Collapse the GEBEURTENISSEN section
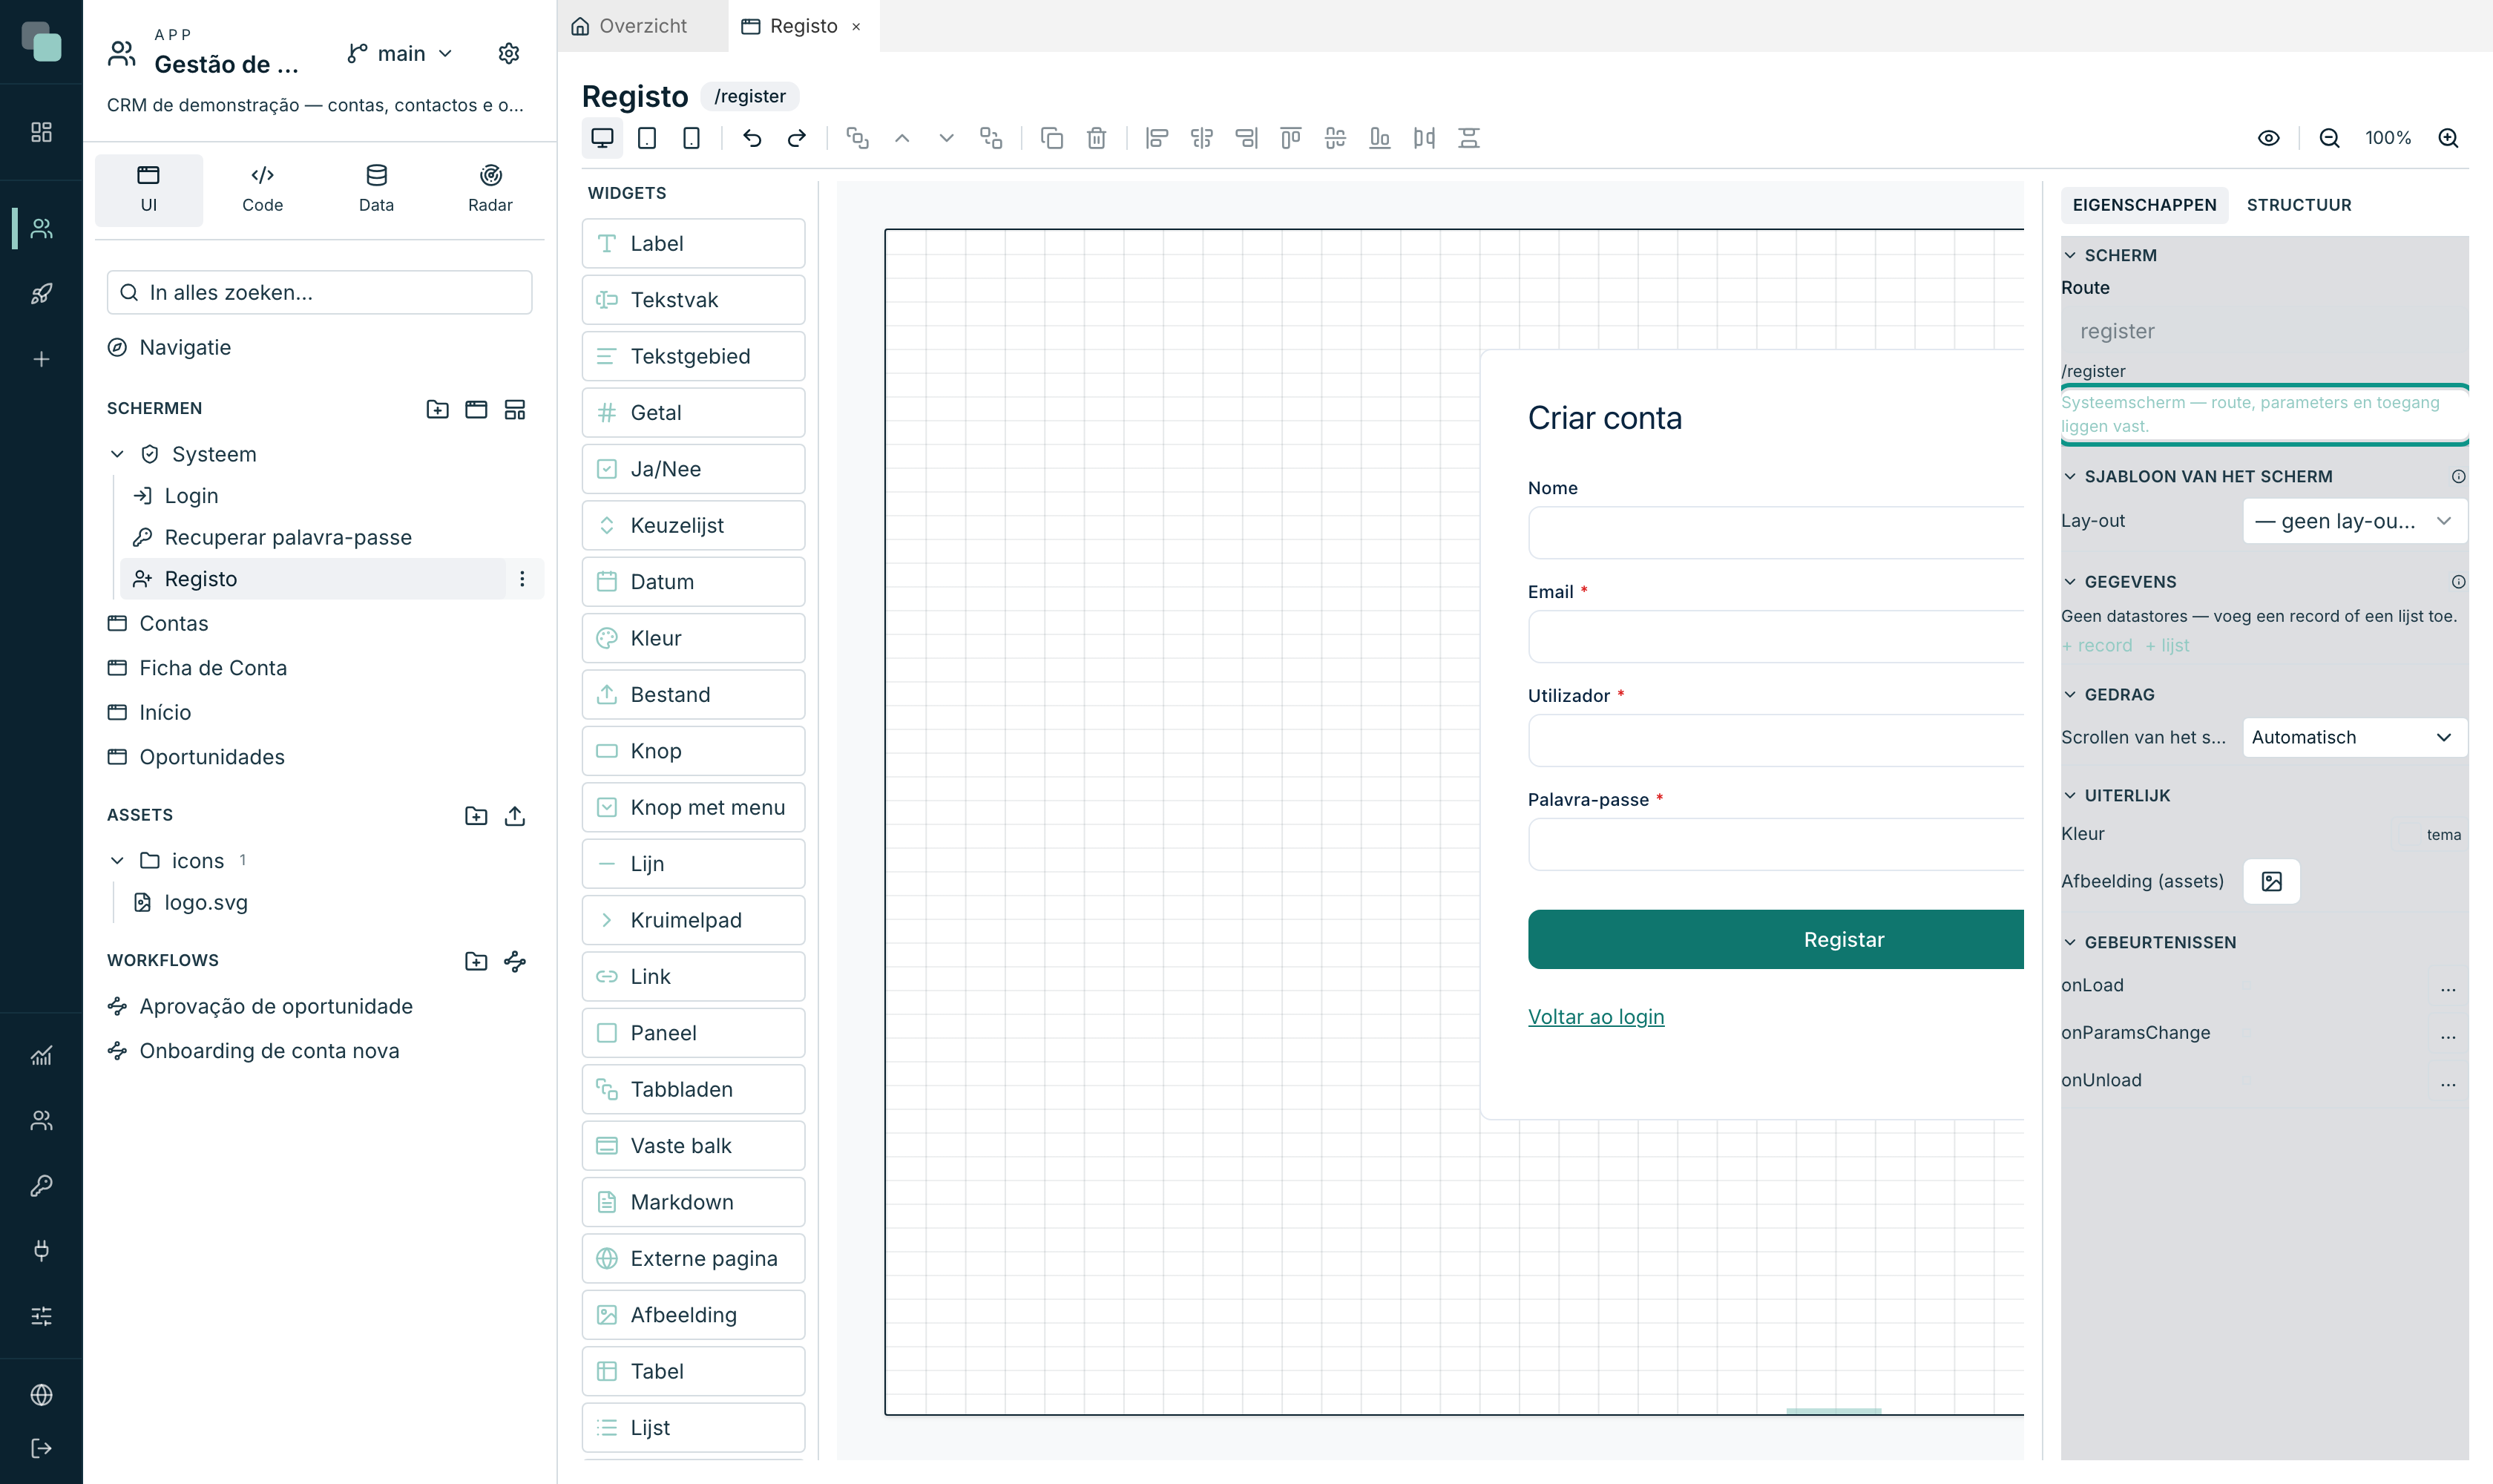Viewport: 2493px width, 1484px height. [2069, 942]
